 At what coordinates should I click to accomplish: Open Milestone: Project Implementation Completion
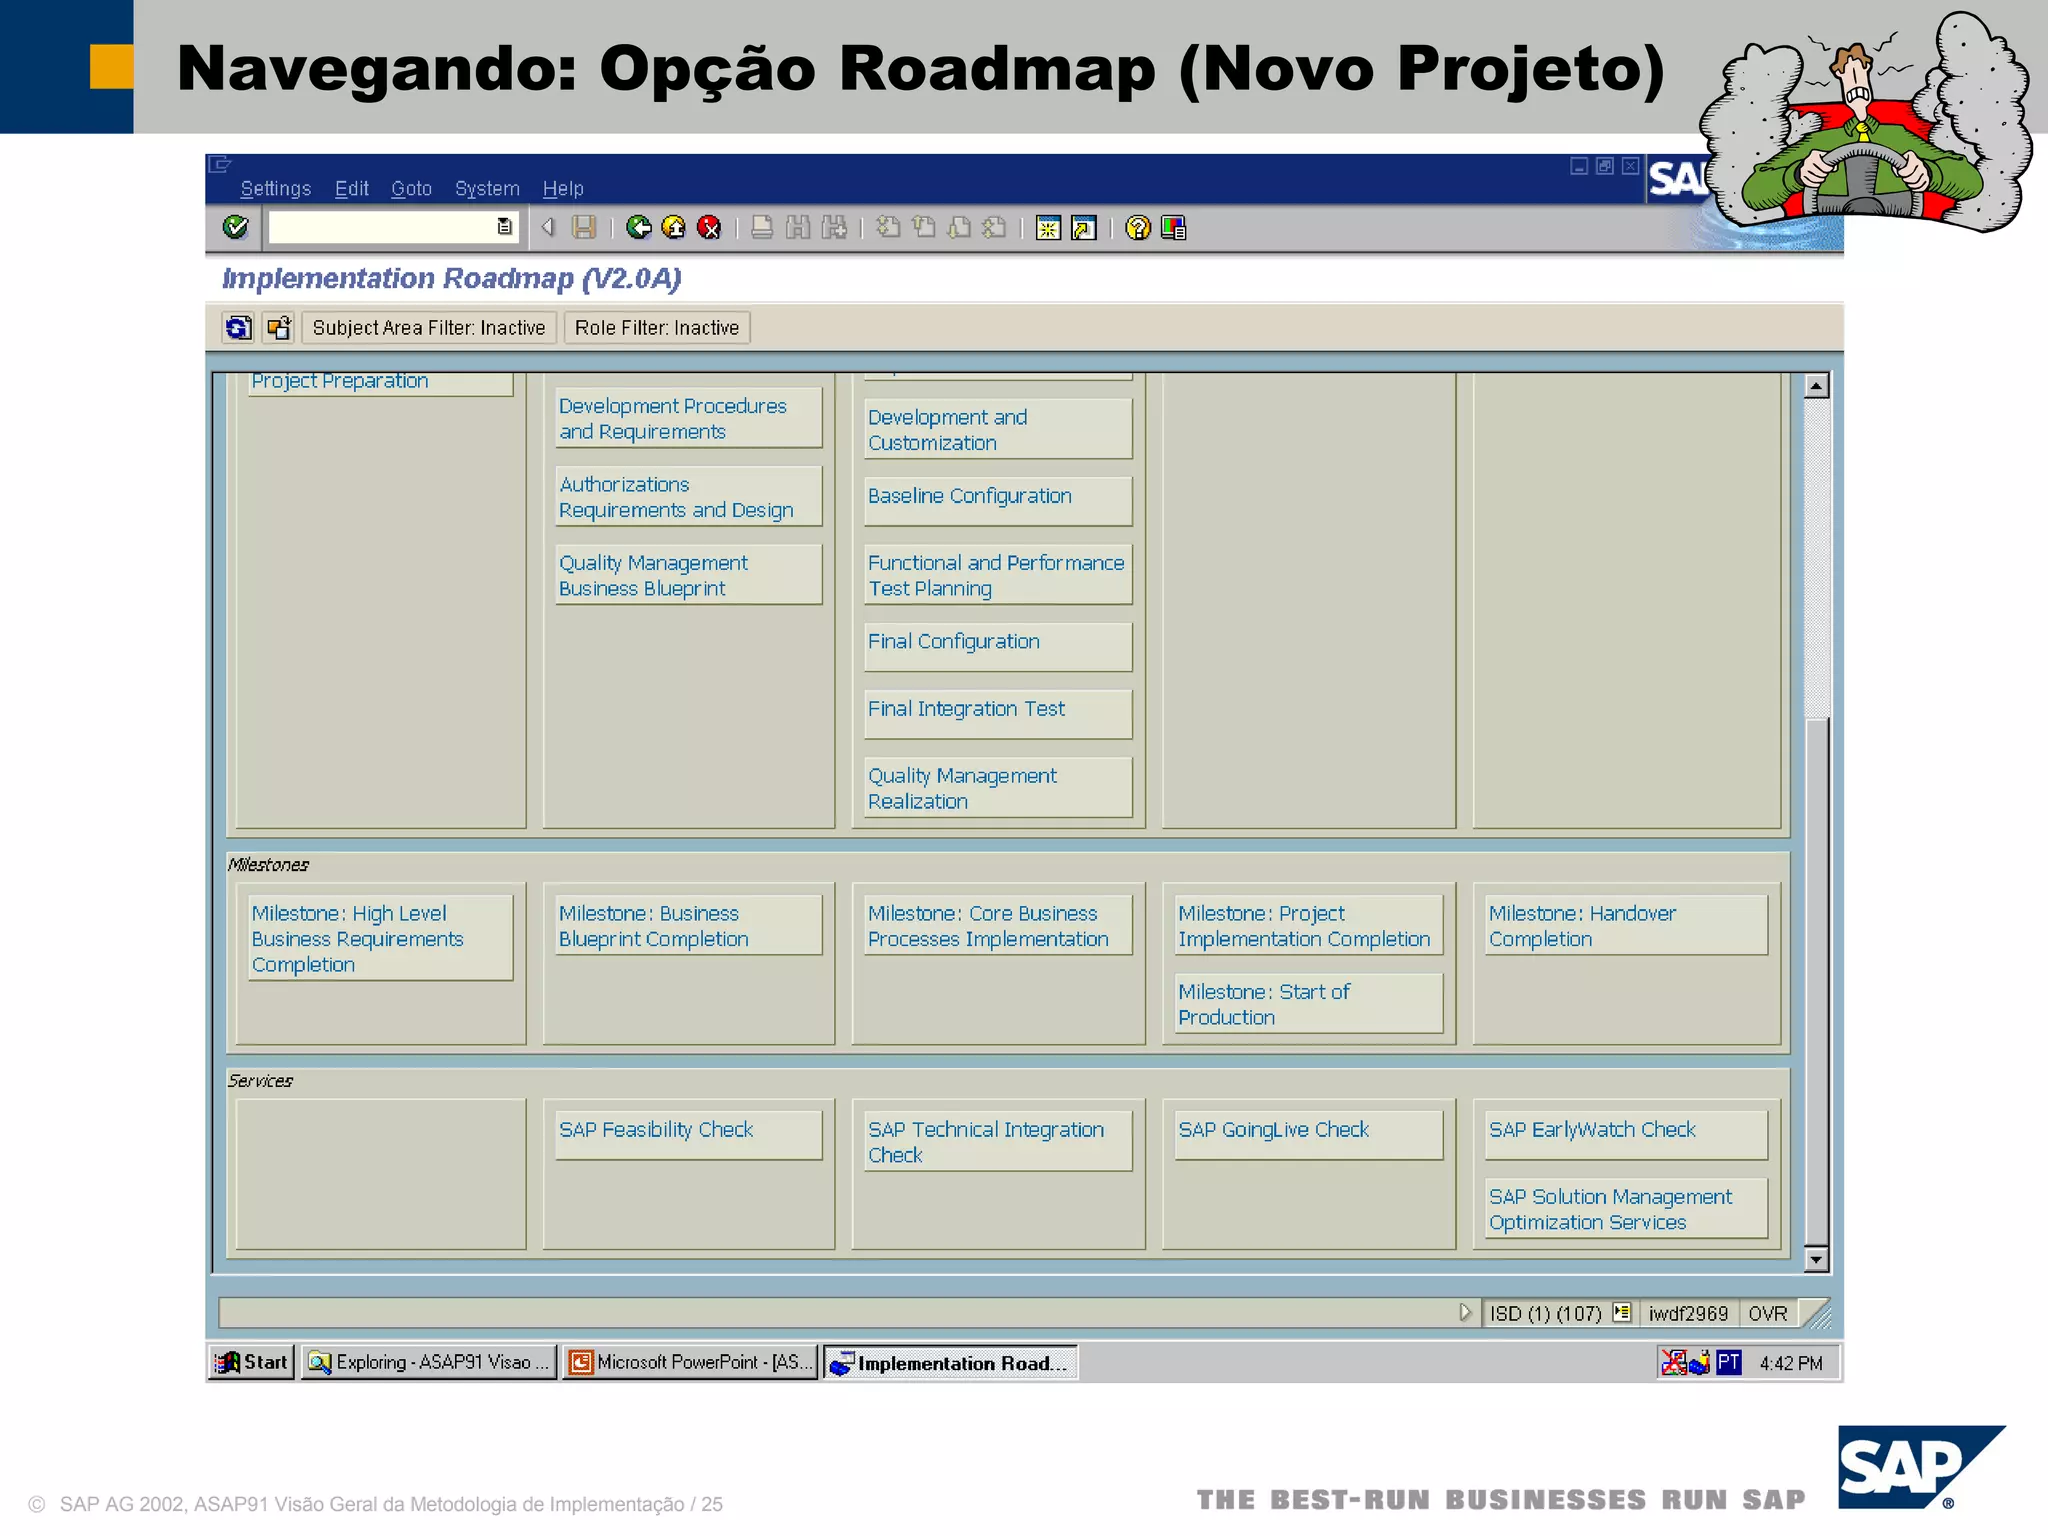click(x=1308, y=925)
